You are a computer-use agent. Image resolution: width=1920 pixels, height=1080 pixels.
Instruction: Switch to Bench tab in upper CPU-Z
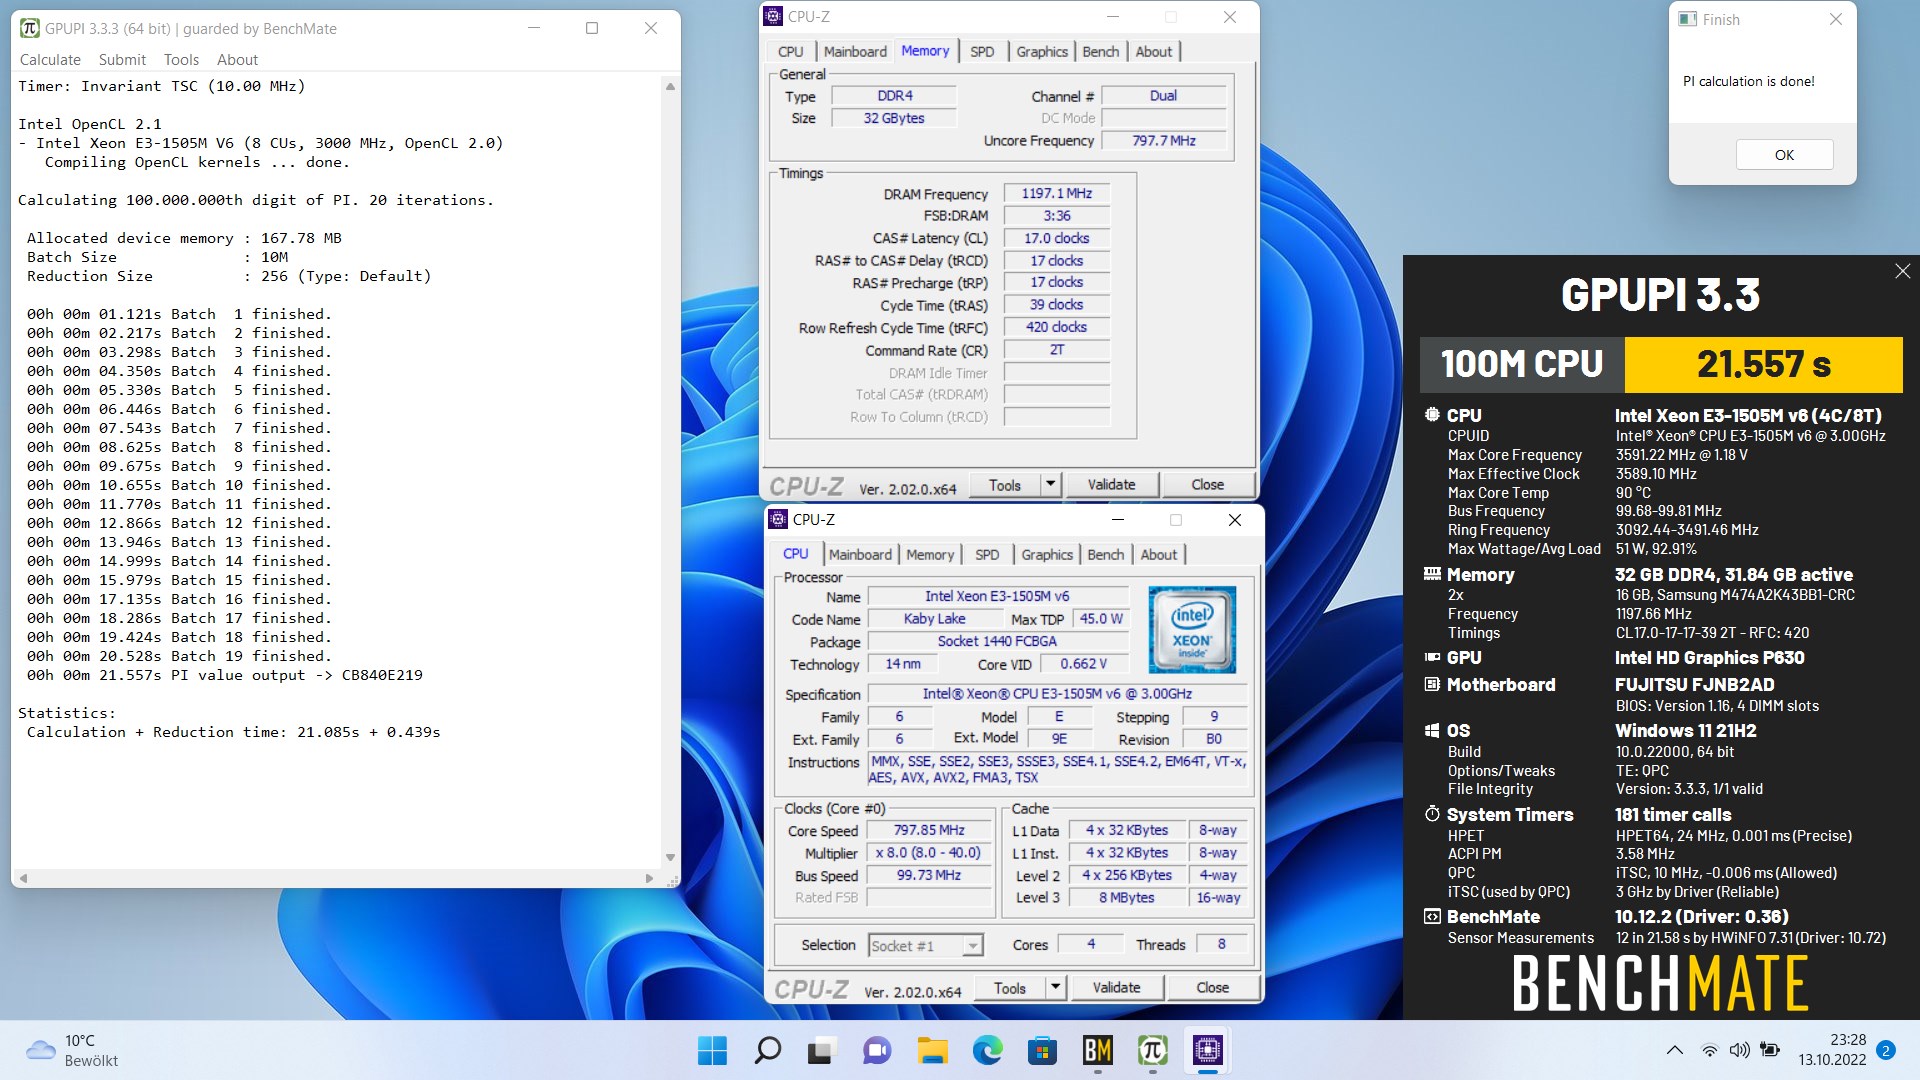[1100, 52]
